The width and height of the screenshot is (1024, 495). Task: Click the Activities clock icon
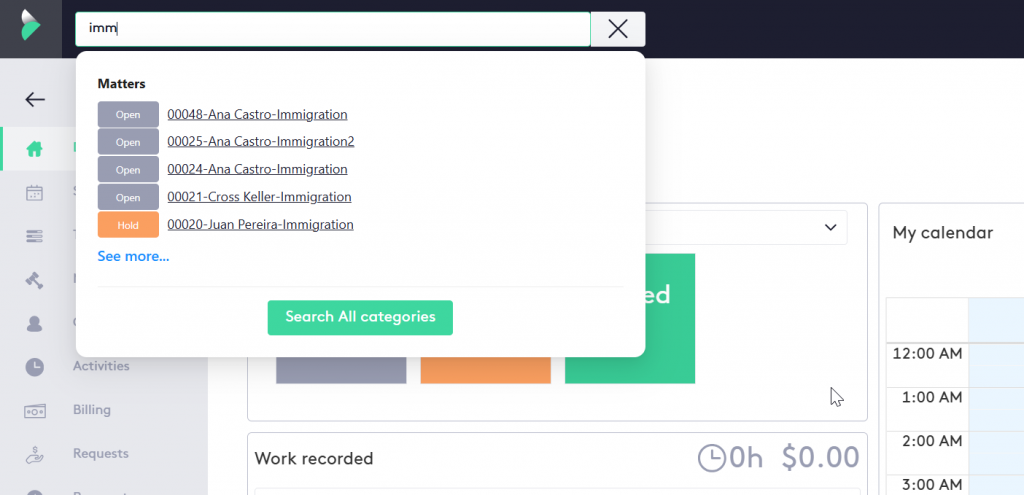coord(35,366)
